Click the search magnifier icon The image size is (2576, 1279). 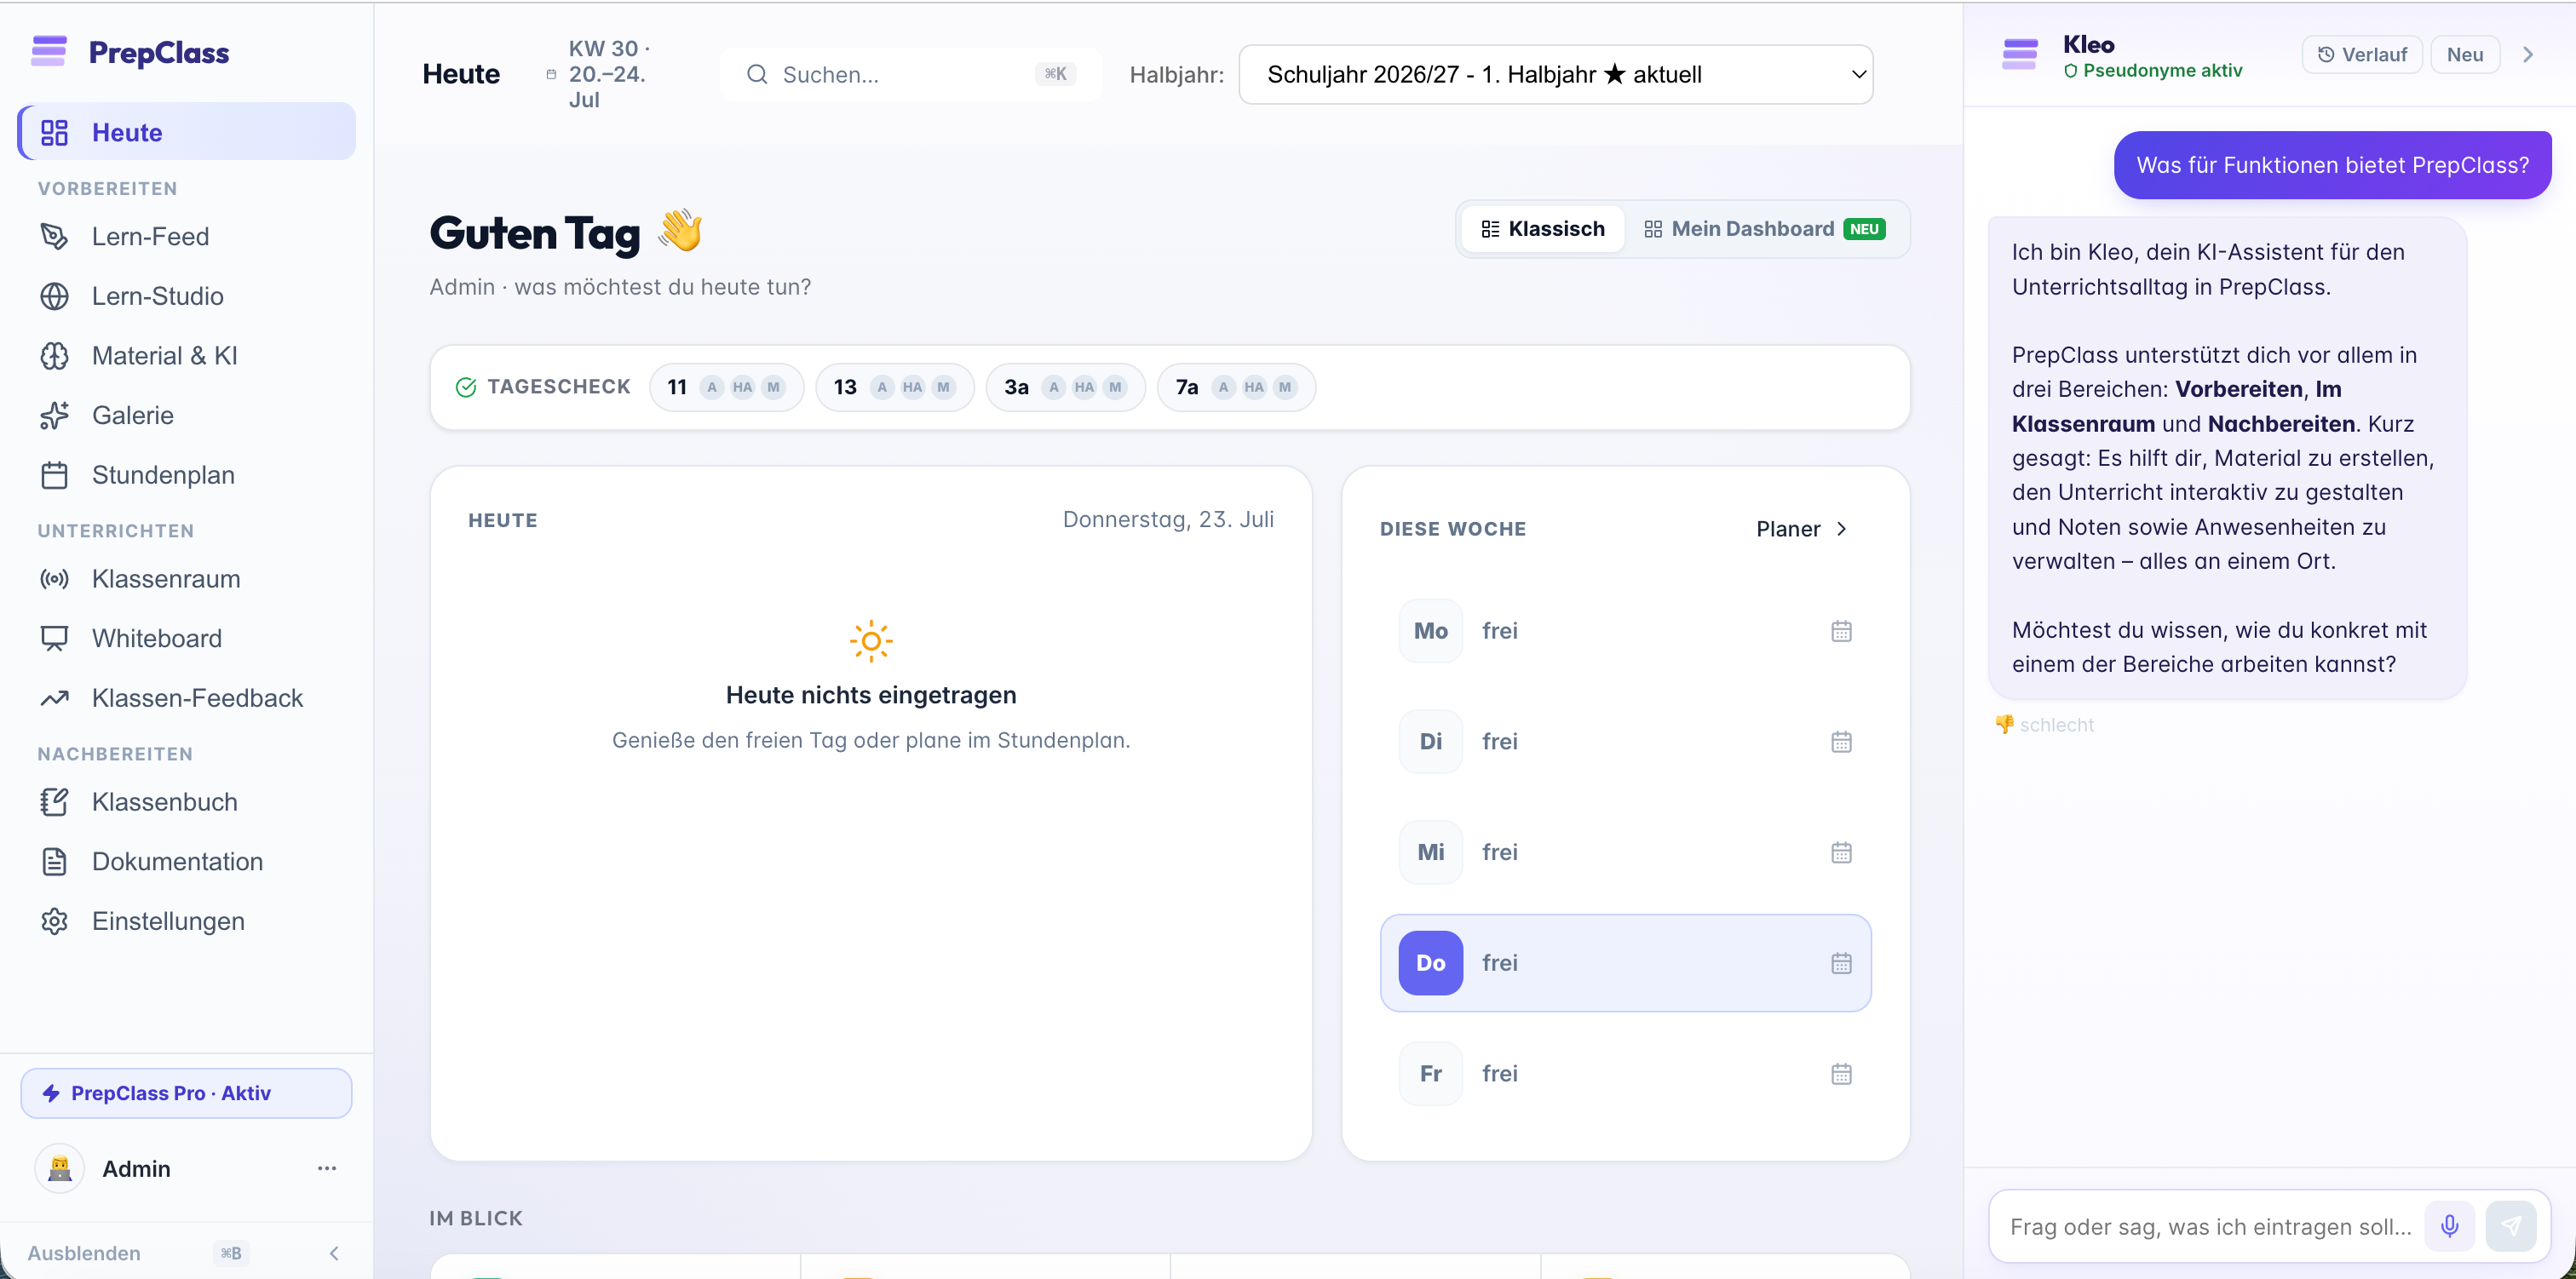point(757,74)
